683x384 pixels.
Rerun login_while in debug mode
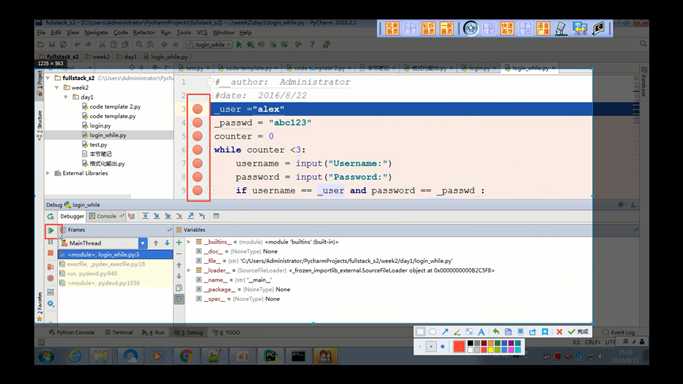click(x=51, y=216)
